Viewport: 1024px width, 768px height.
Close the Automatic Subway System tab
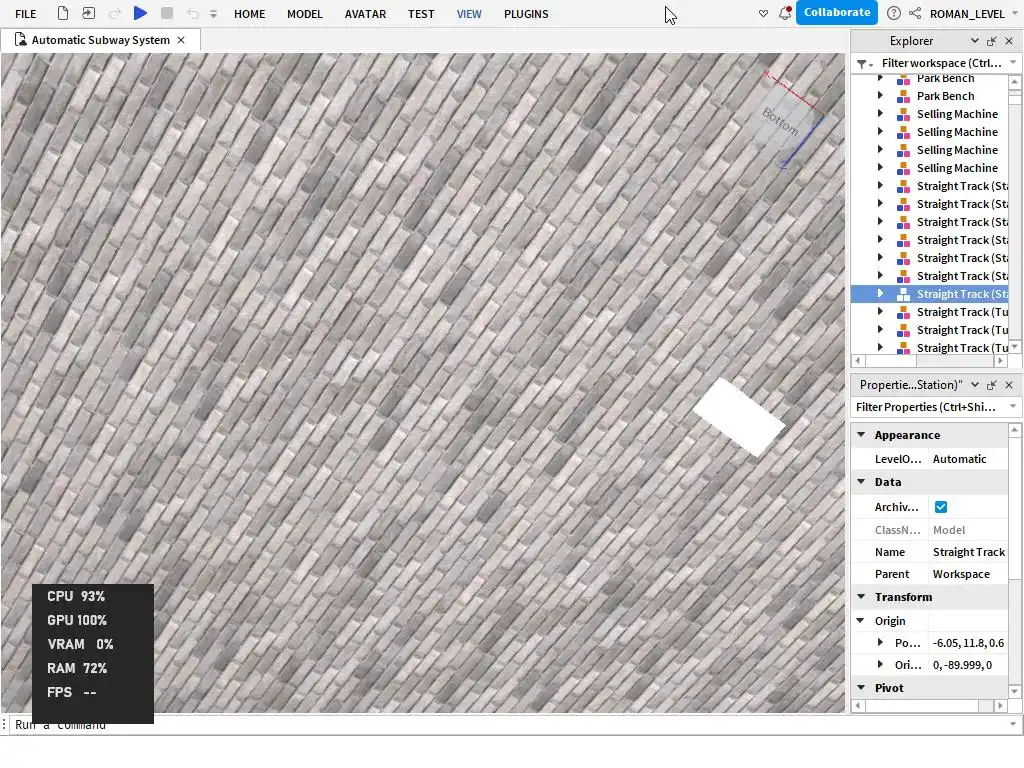pos(181,40)
